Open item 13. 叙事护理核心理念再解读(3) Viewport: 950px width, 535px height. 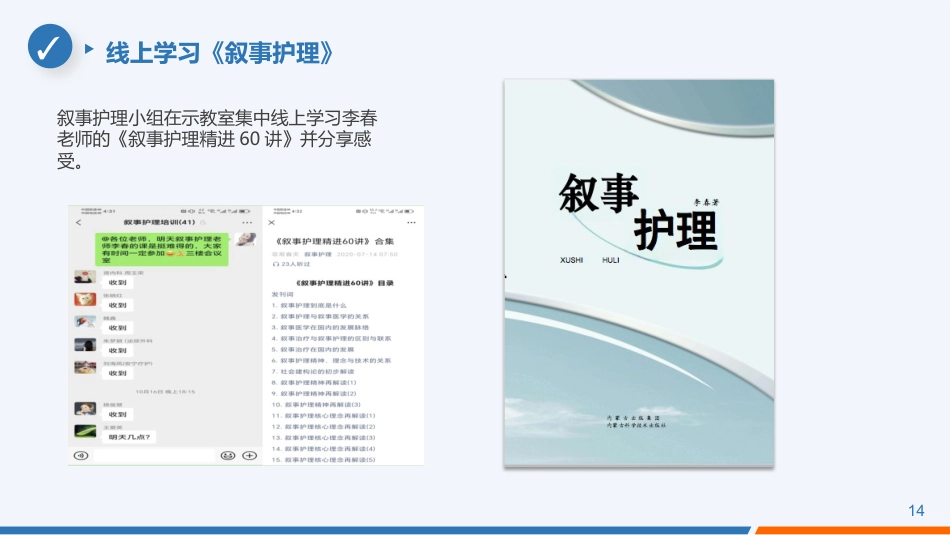[x=324, y=437]
